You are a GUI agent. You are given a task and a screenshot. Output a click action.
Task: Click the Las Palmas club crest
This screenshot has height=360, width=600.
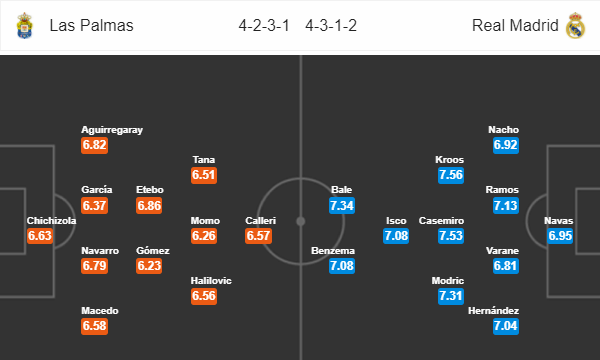tap(25, 26)
